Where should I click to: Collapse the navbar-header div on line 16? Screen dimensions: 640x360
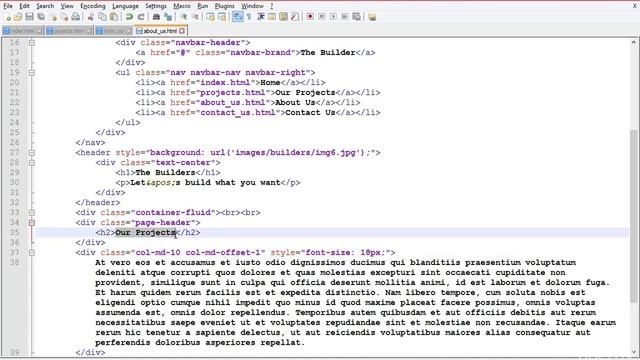coord(31,42)
